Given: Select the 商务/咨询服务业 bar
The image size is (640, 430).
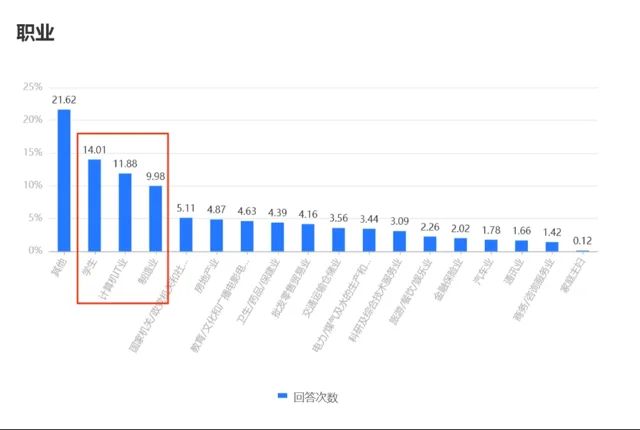Looking at the screenshot, I should pyautogui.click(x=552, y=247).
